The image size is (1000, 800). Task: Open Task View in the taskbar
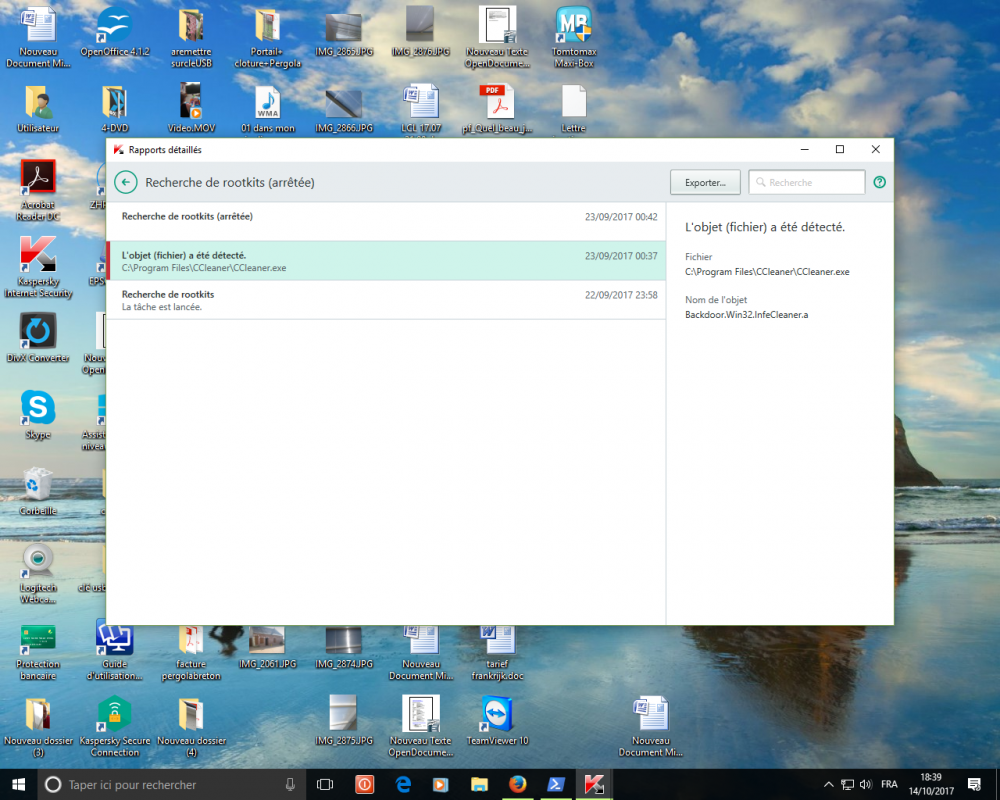[325, 784]
